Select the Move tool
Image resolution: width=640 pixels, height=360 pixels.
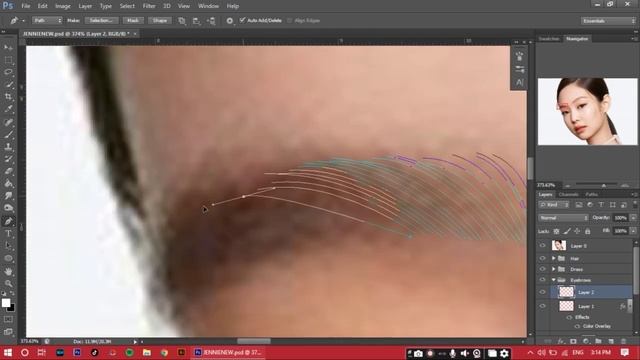(x=8, y=48)
